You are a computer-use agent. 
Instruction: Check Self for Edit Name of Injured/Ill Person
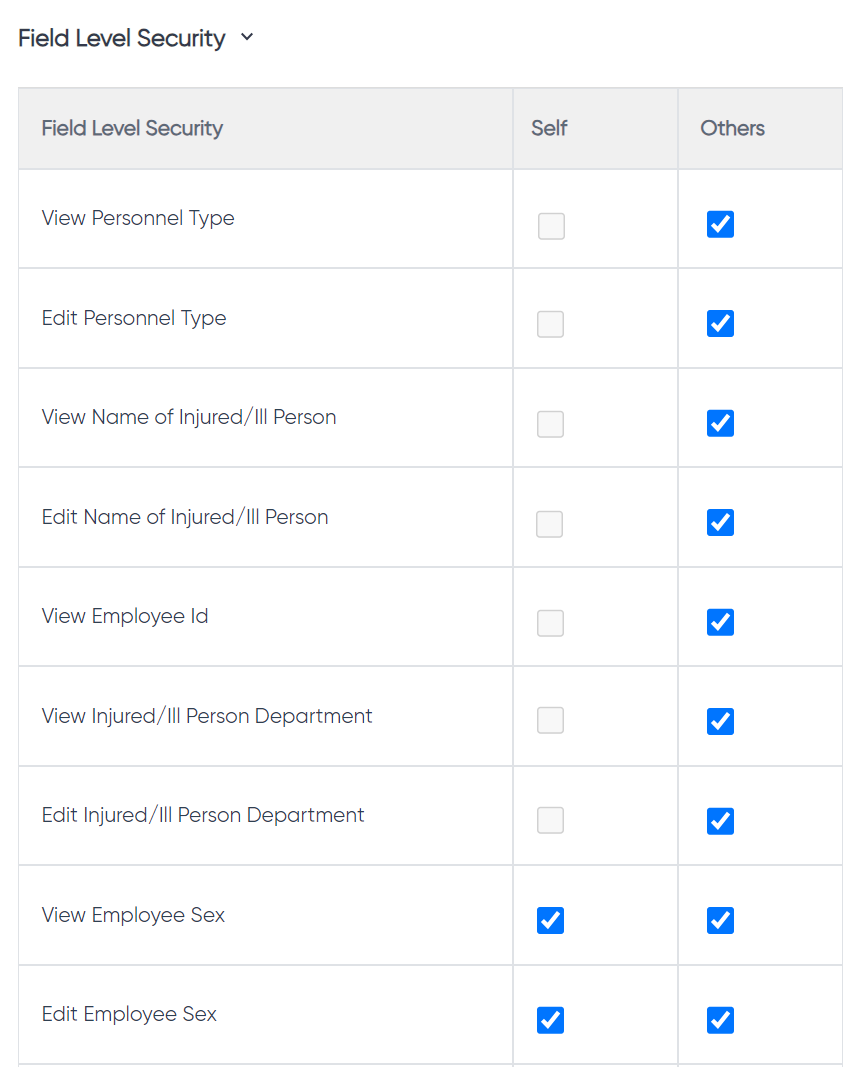pos(550,524)
